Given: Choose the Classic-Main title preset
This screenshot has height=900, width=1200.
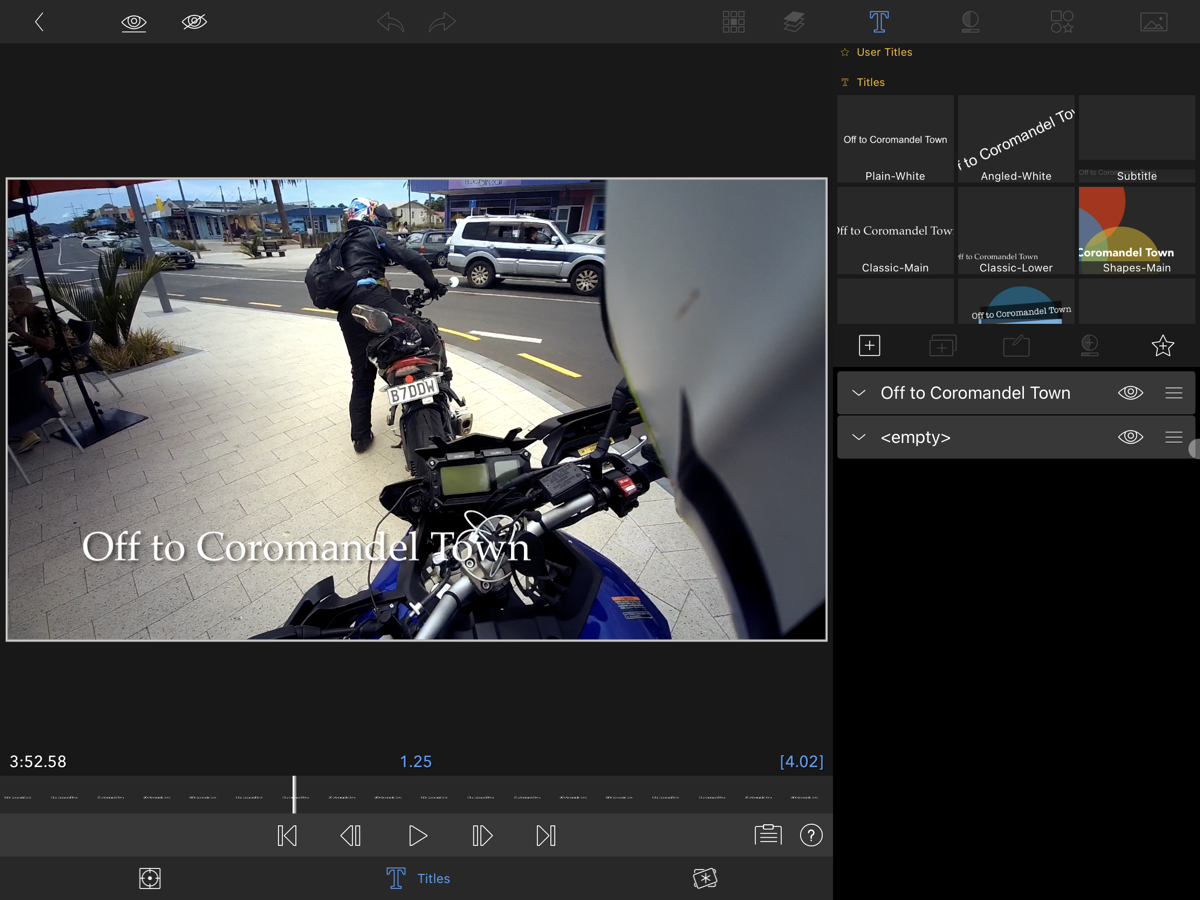Looking at the screenshot, I should [x=895, y=231].
